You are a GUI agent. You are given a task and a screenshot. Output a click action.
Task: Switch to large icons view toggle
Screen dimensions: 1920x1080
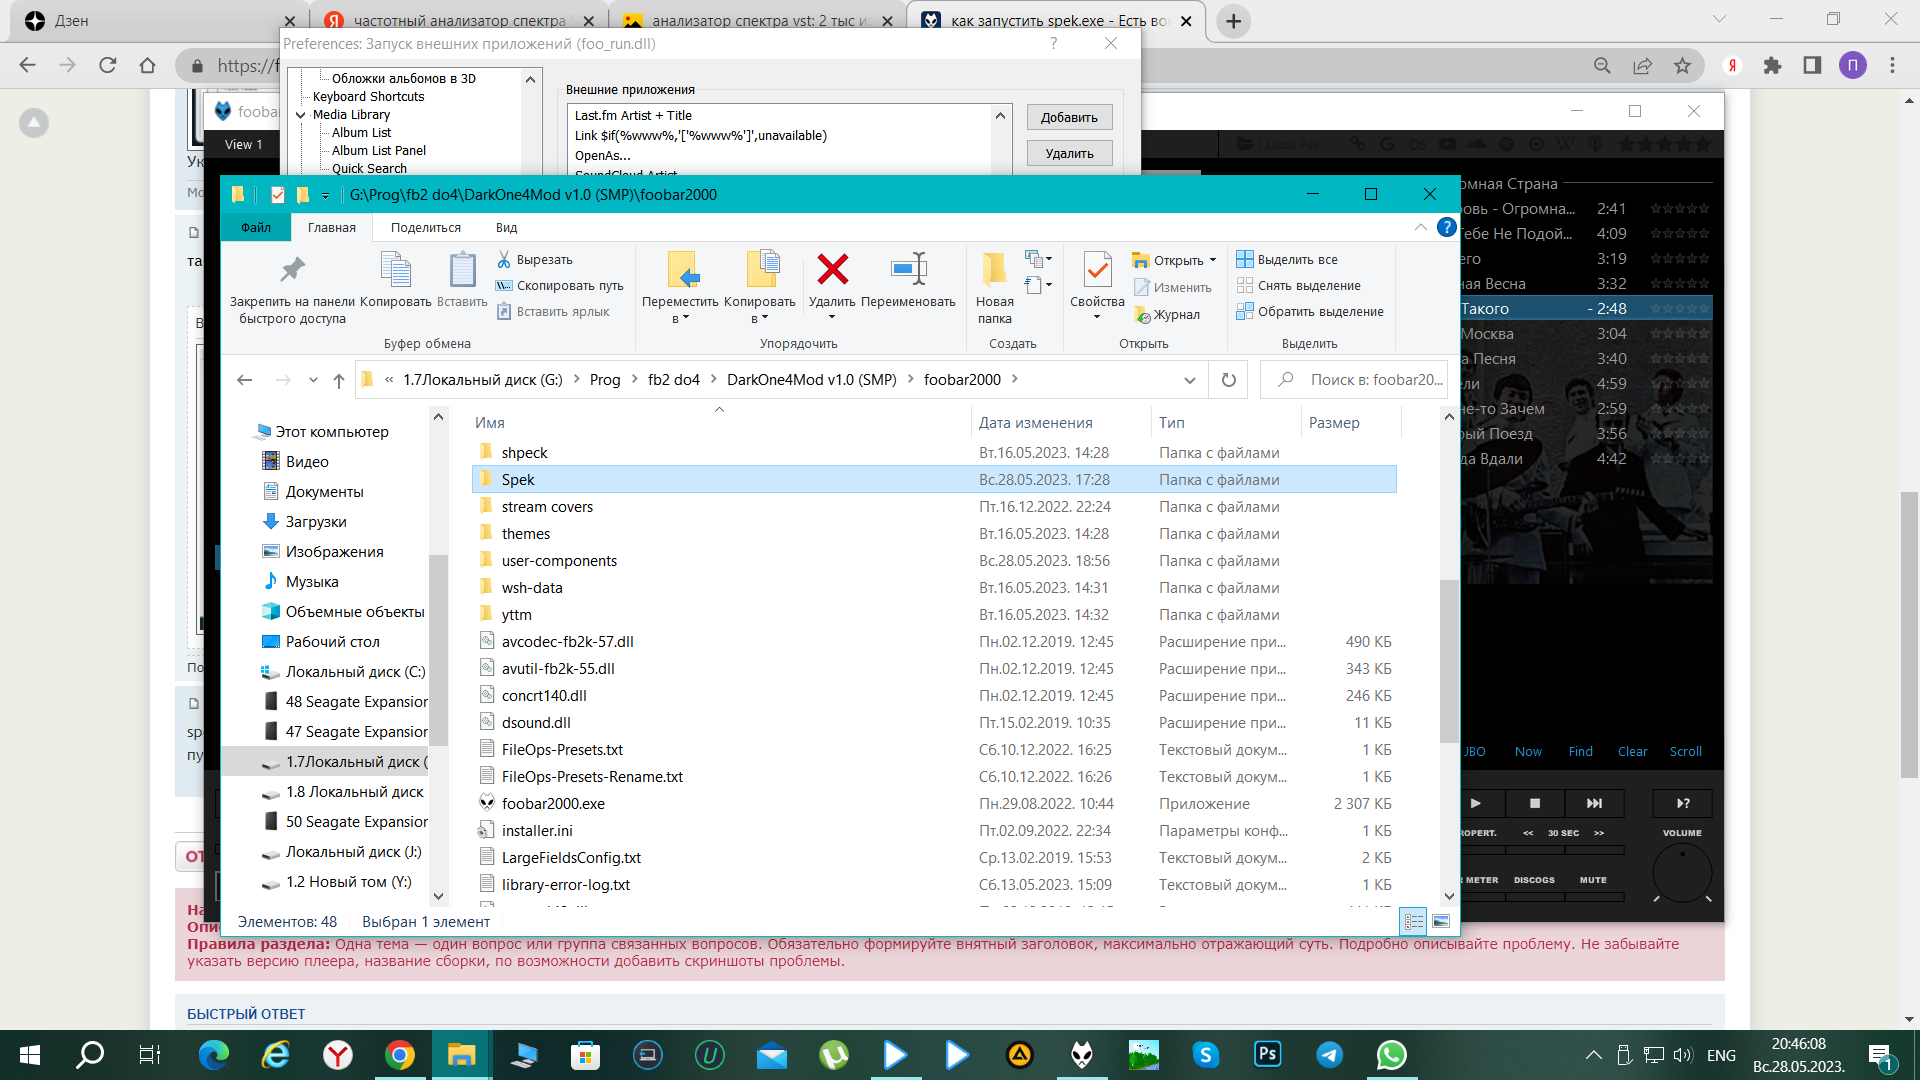(1441, 922)
